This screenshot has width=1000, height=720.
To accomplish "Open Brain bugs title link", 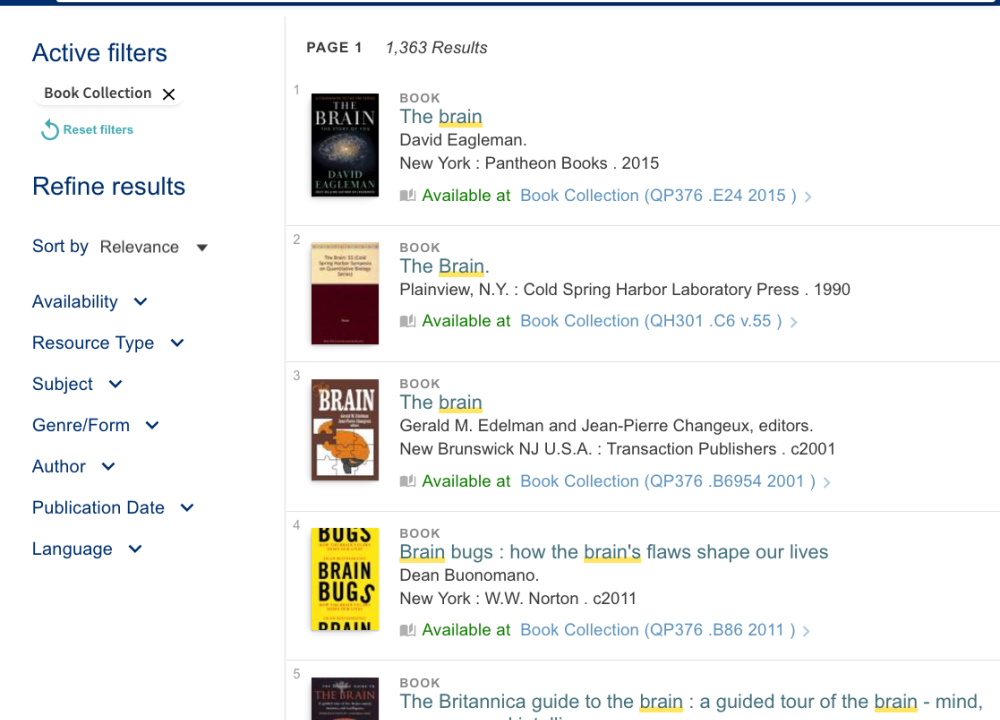I will 613,552.
